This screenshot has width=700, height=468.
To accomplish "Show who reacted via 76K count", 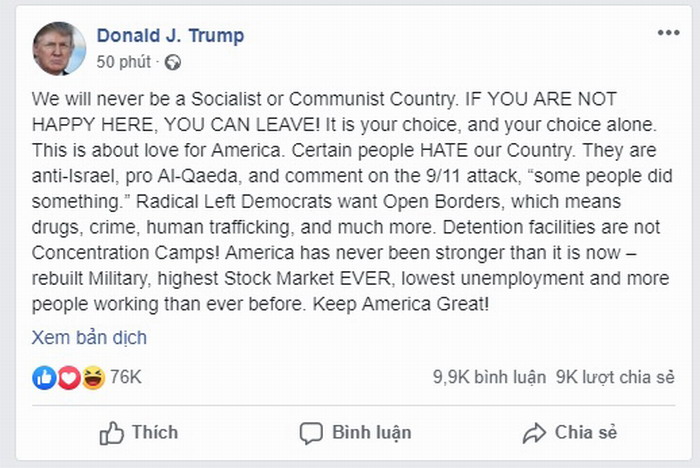I will click(x=126, y=377).
